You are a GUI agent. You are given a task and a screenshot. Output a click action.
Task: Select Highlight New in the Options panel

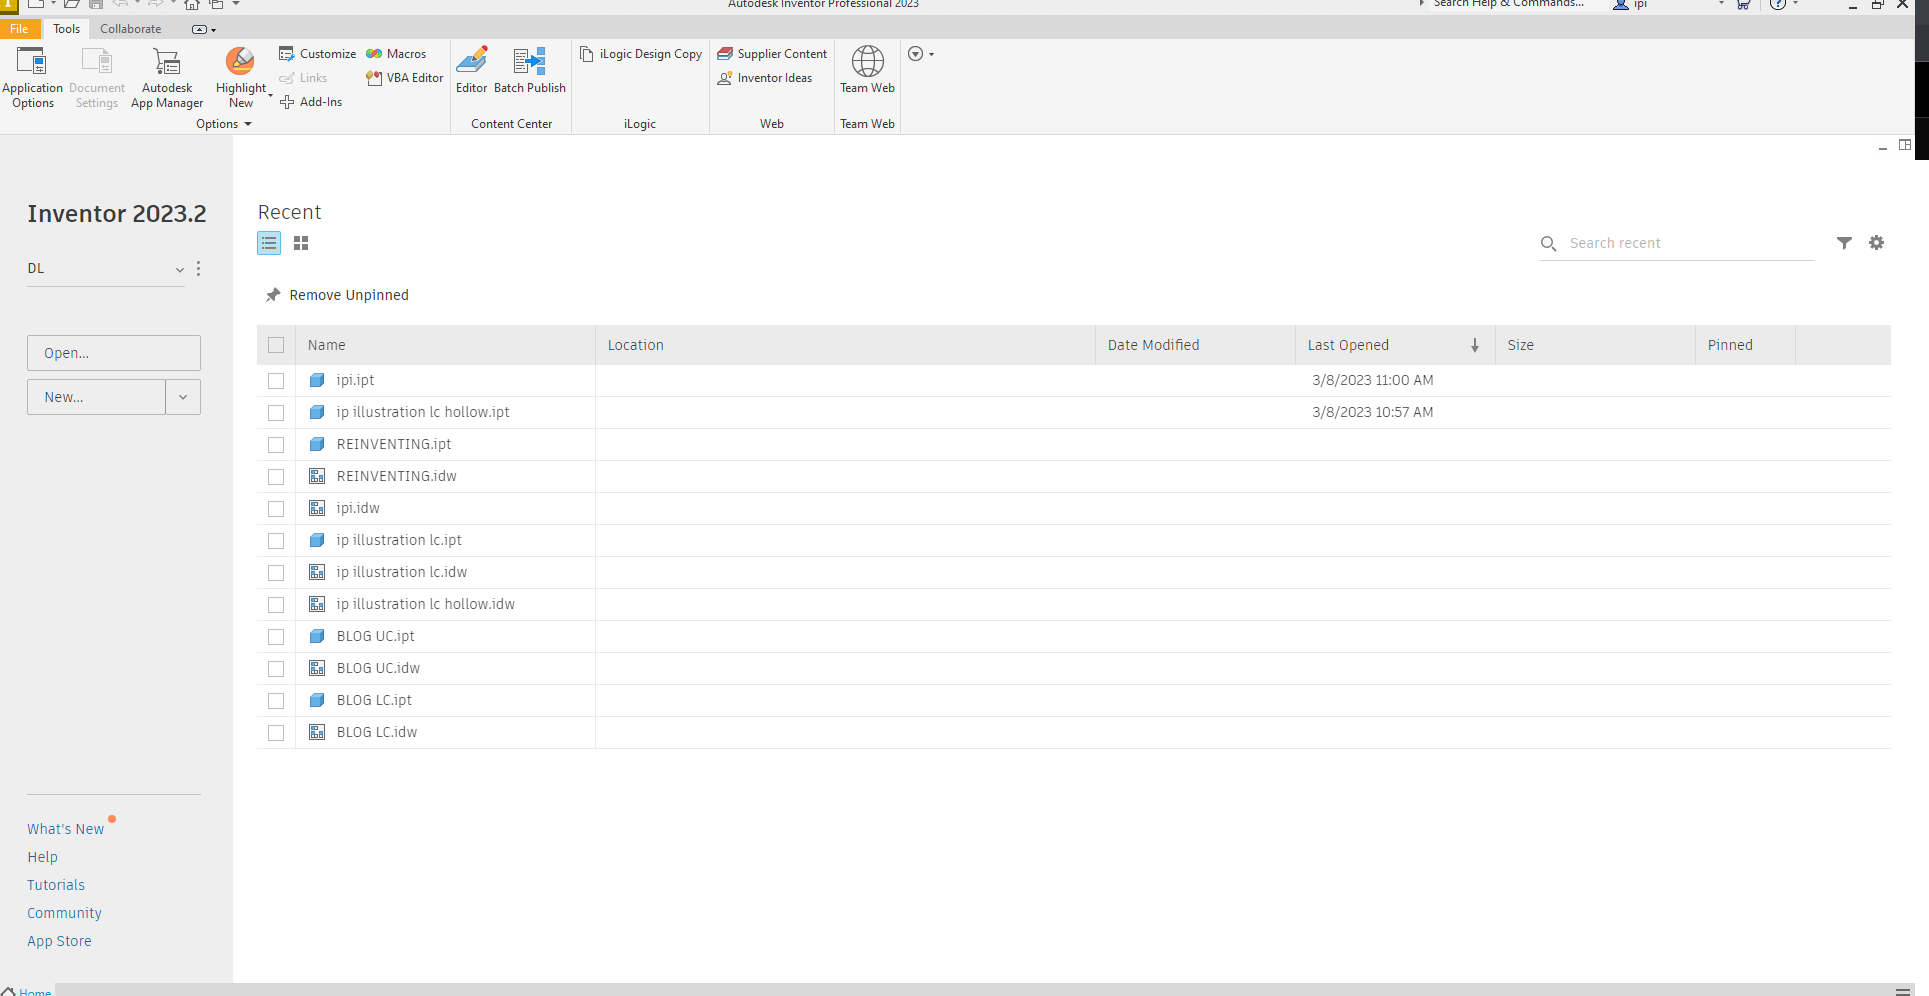(x=240, y=77)
